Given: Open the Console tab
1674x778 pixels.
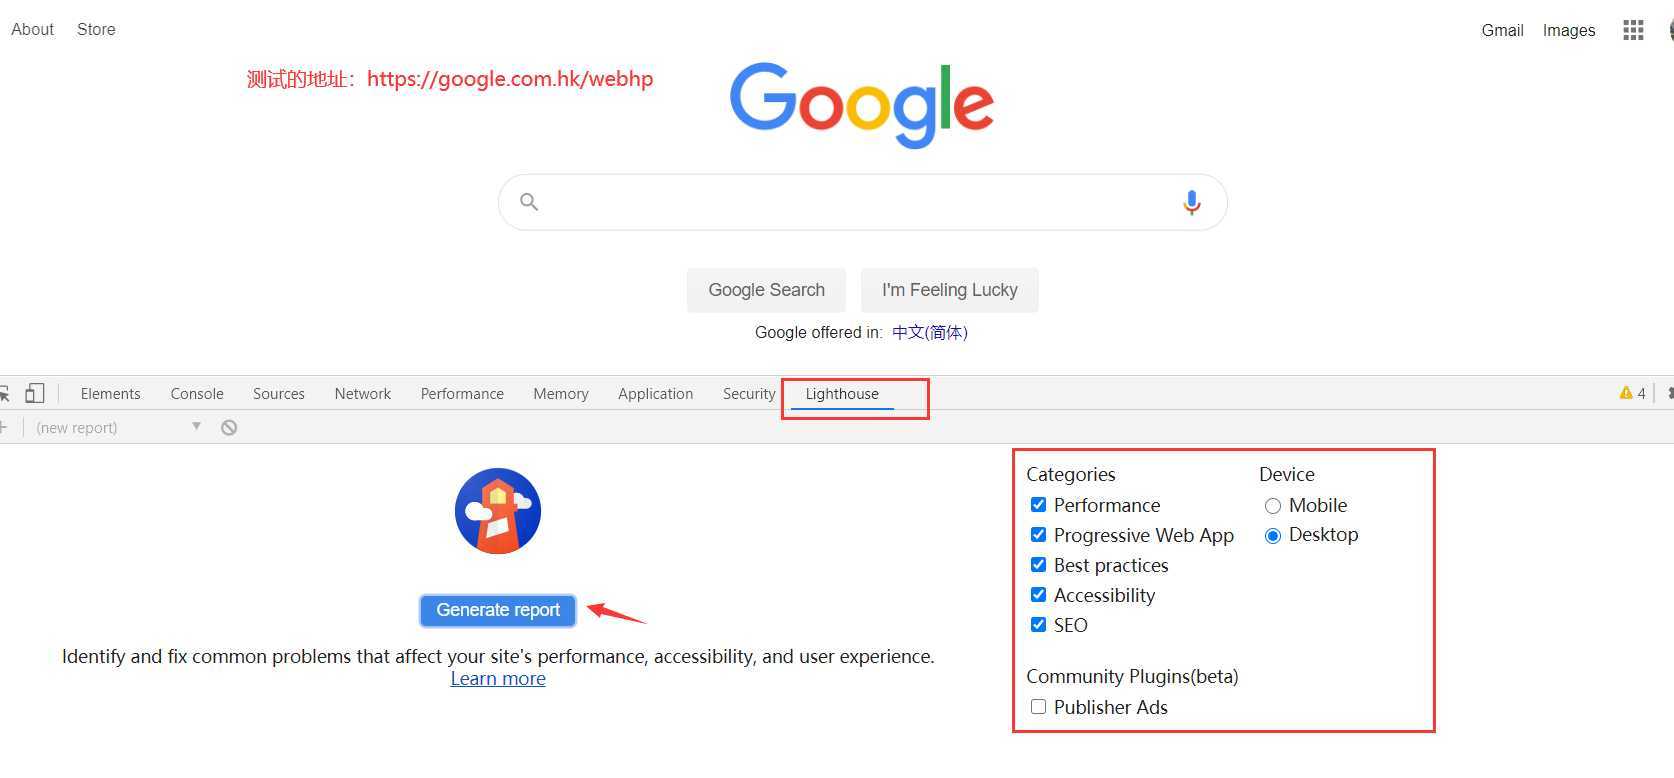Looking at the screenshot, I should (197, 394).
